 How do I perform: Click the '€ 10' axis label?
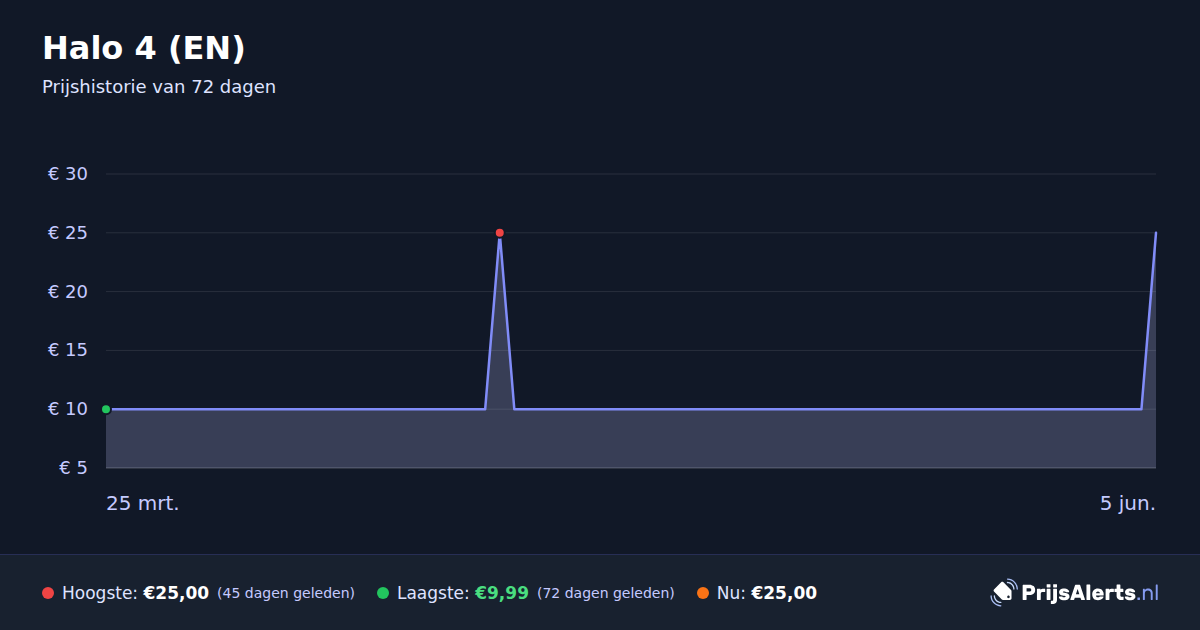point(68,409)
